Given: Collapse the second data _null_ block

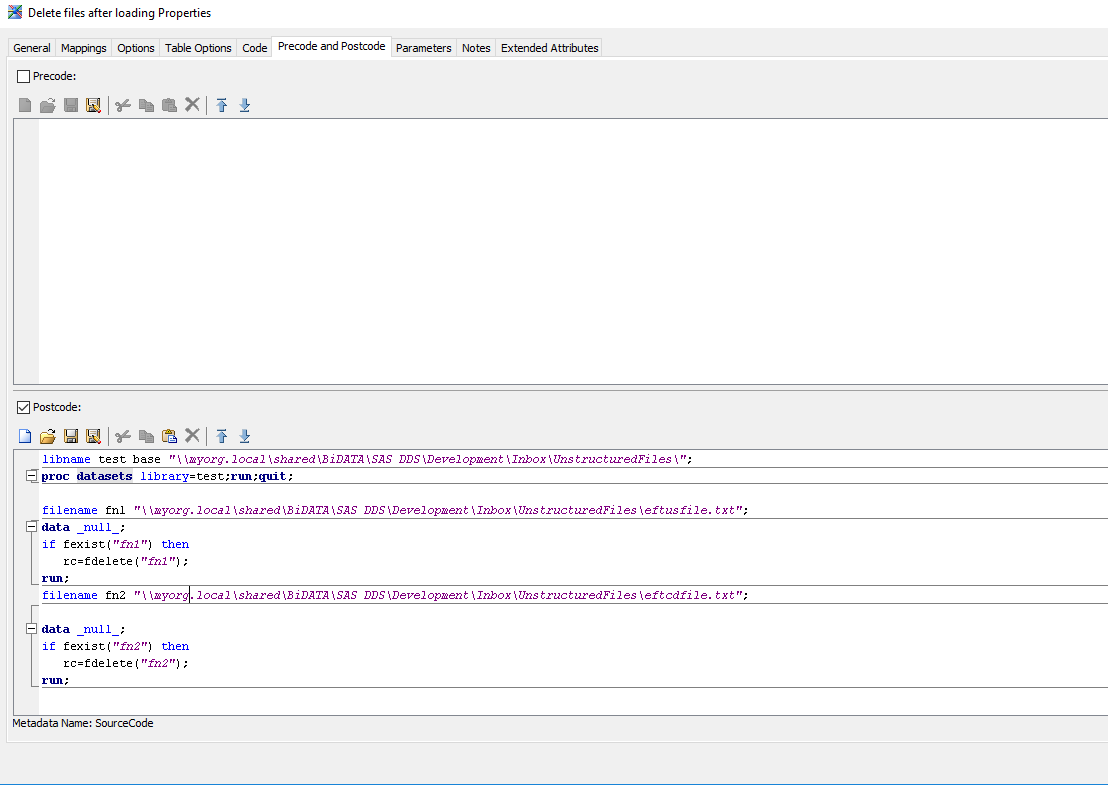Looking at the screenshot, I should click(x=31, y=630).
